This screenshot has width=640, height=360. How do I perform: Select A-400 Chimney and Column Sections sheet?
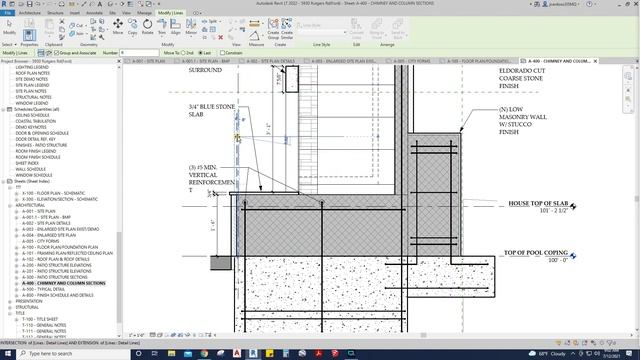coord(64,283)
